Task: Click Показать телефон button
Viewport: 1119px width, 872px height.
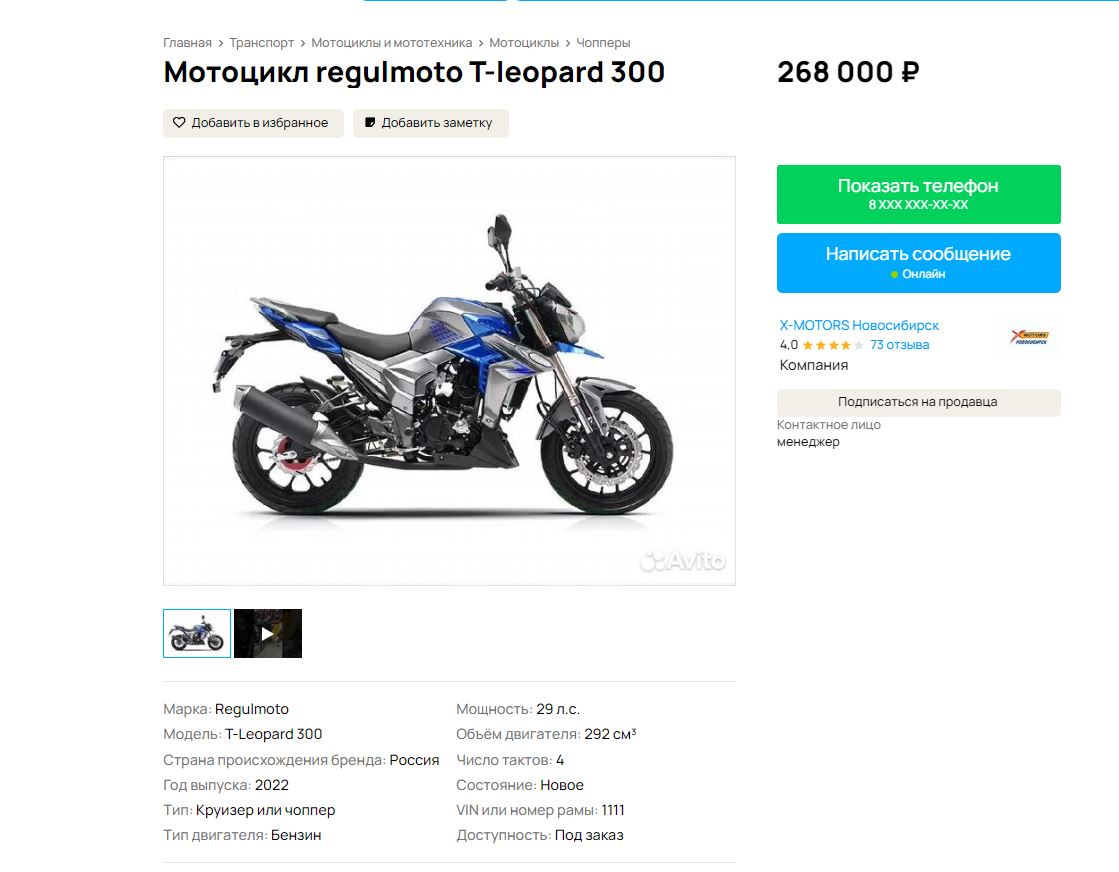Action: (918, 194)
